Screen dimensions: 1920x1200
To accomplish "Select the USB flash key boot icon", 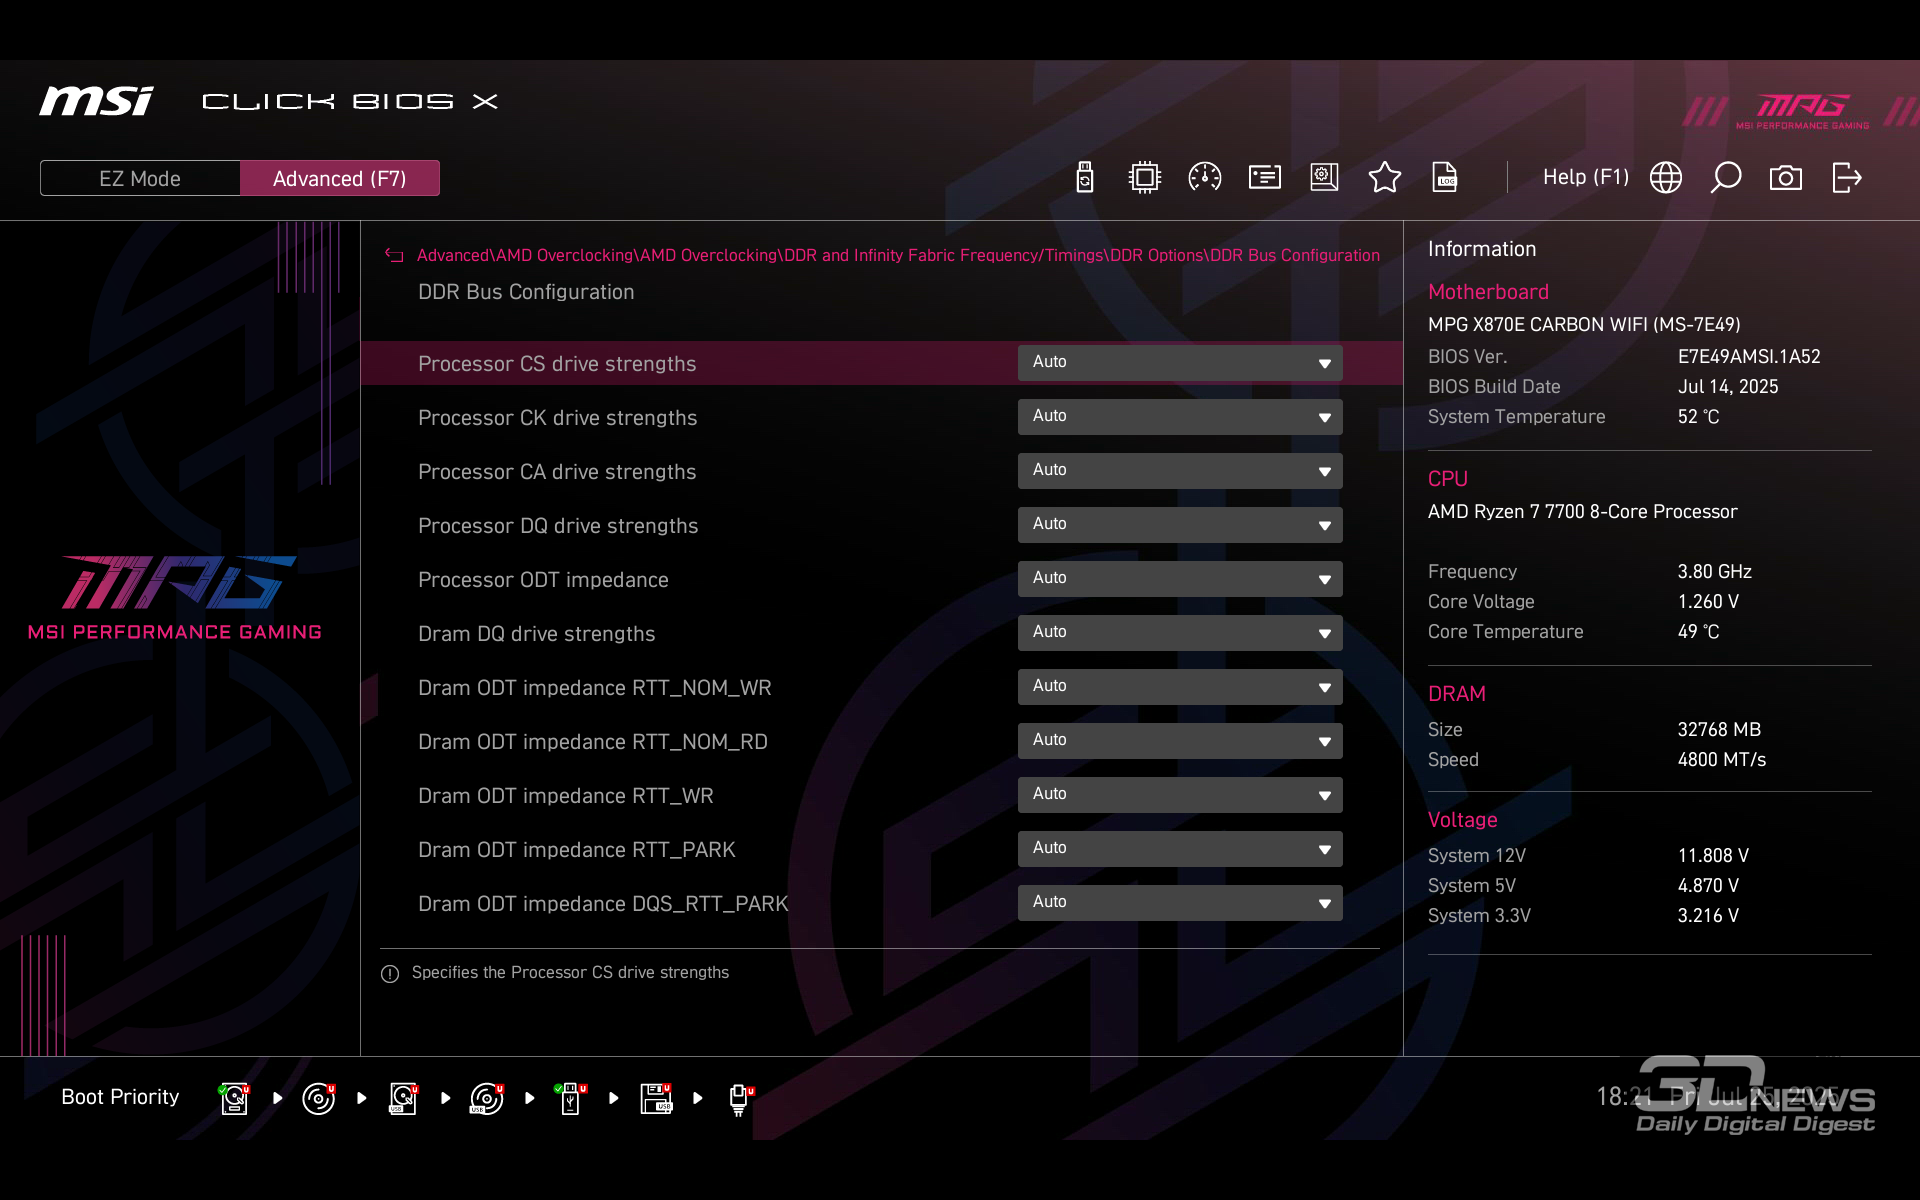I will point(571,1098).
